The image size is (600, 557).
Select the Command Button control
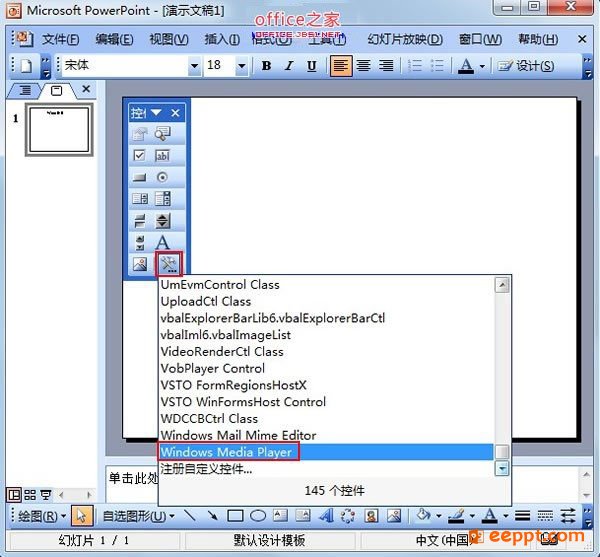(x=139, y=177)
